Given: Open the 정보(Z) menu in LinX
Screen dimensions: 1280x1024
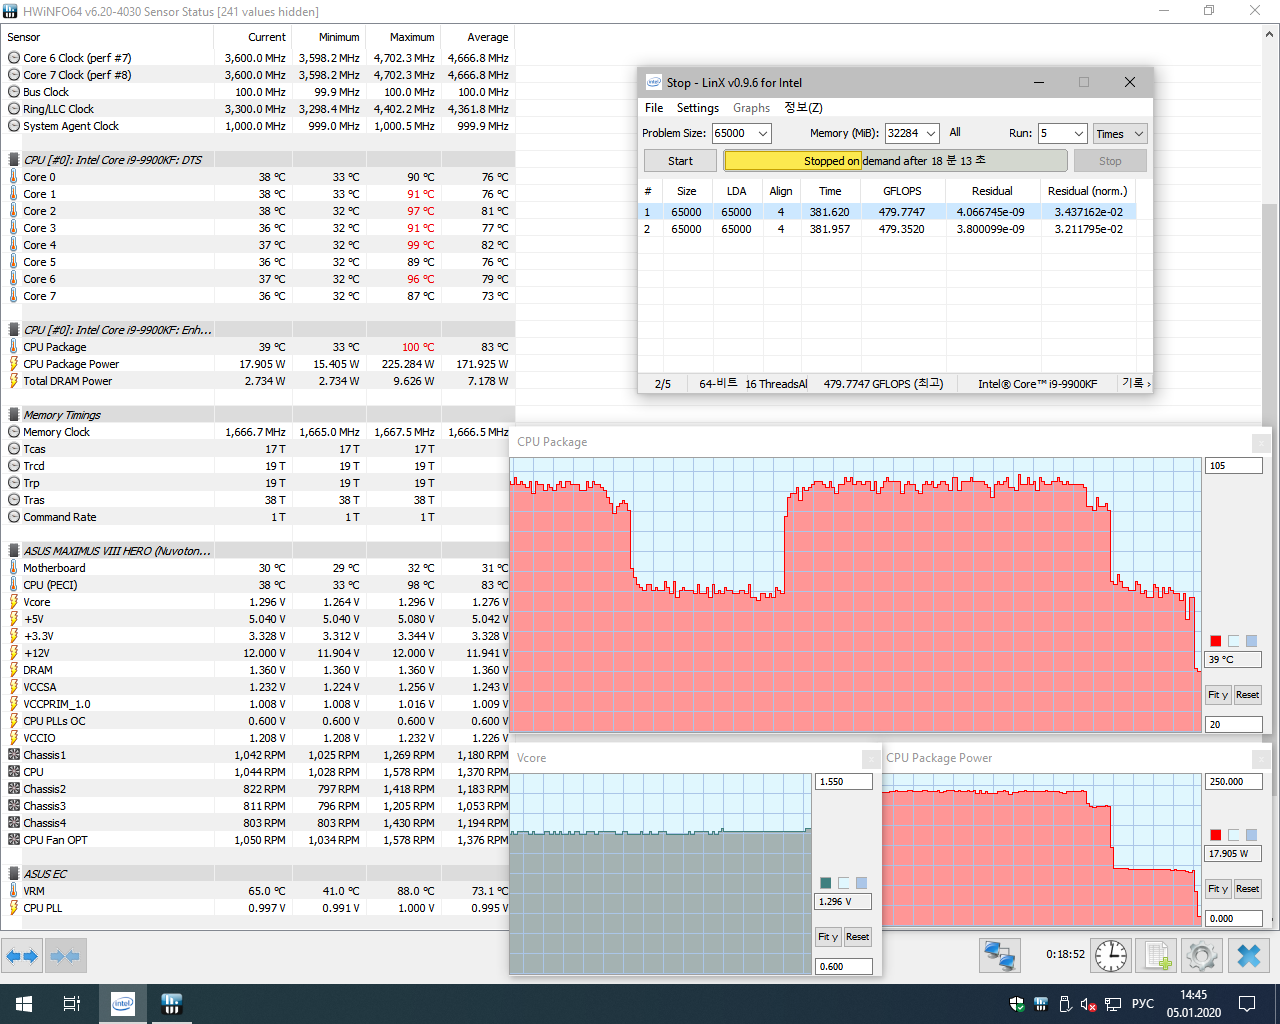Looking at the screenshot, I should pos(803,108).
